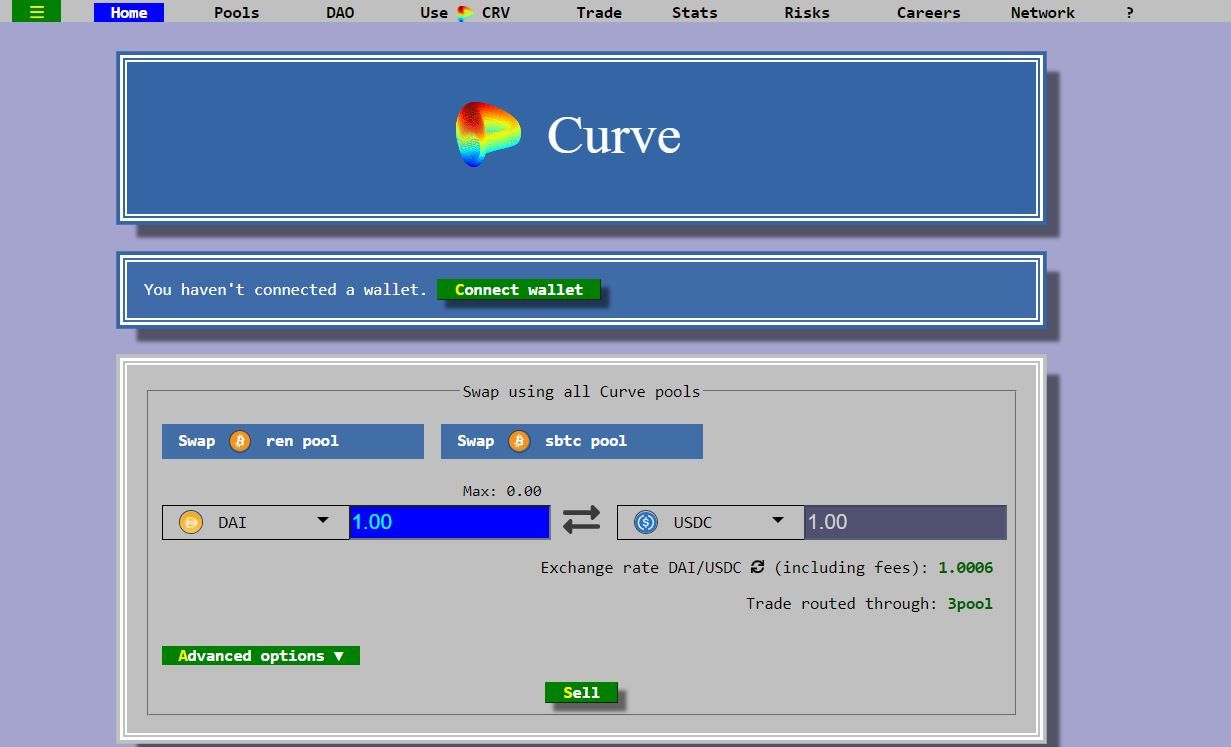Open the USDC token dropdown
The image size is (1231, 747).
pos(777,521)
